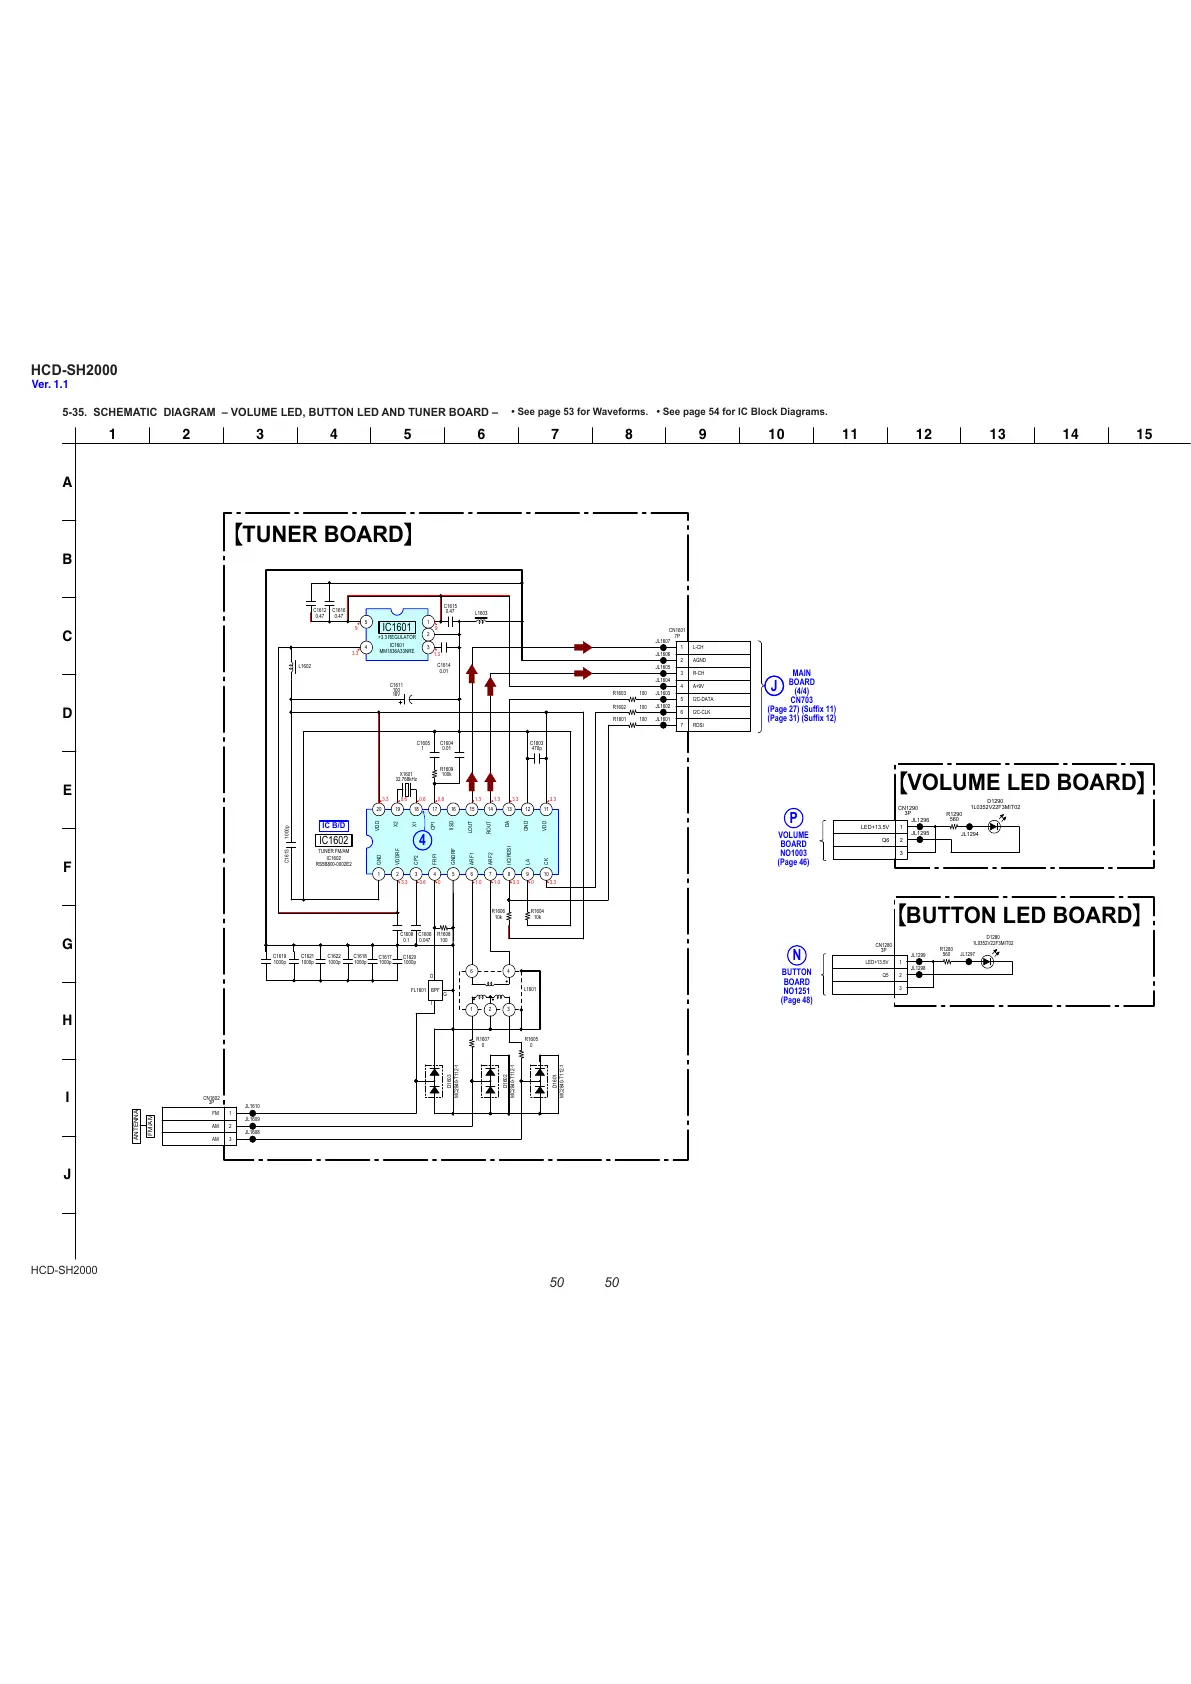Open the (Page 27) (Suffix 11) reference
1191x1684 pixels.
click(x=801, y=709)
